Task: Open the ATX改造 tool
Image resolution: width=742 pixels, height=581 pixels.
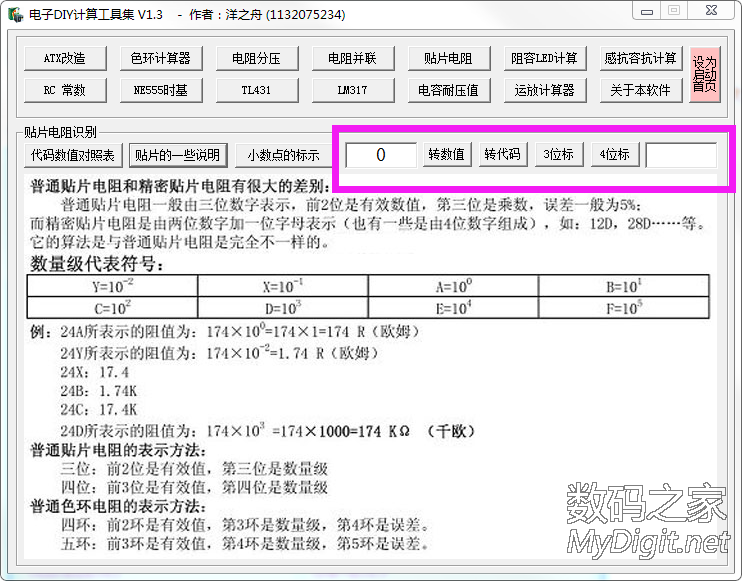Action: (65, 58)
